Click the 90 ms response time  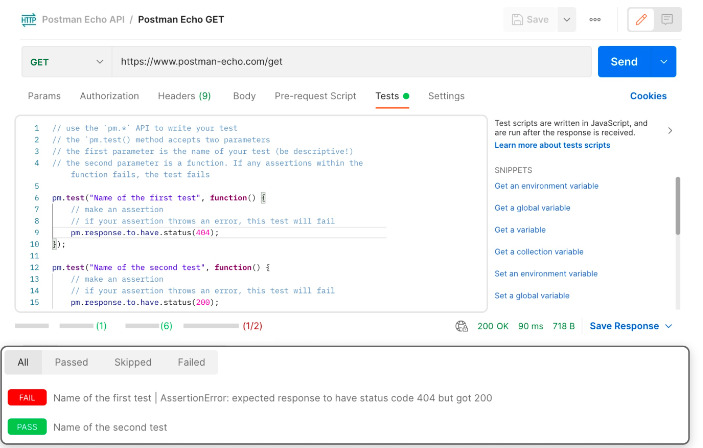tap(530, 326)
